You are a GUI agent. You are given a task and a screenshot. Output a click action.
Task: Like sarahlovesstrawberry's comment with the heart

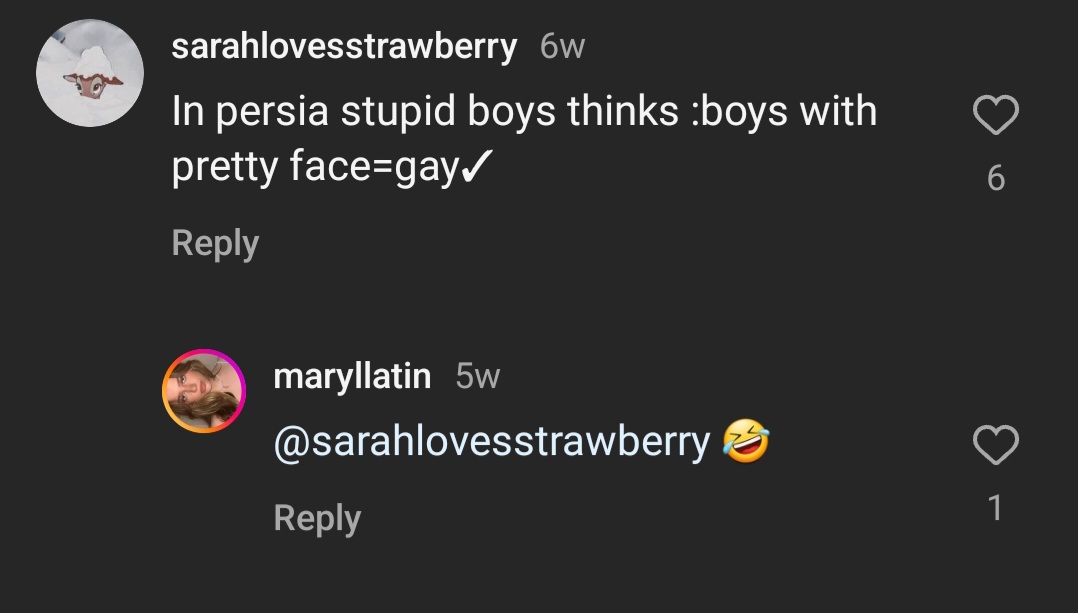click(996, 114)
